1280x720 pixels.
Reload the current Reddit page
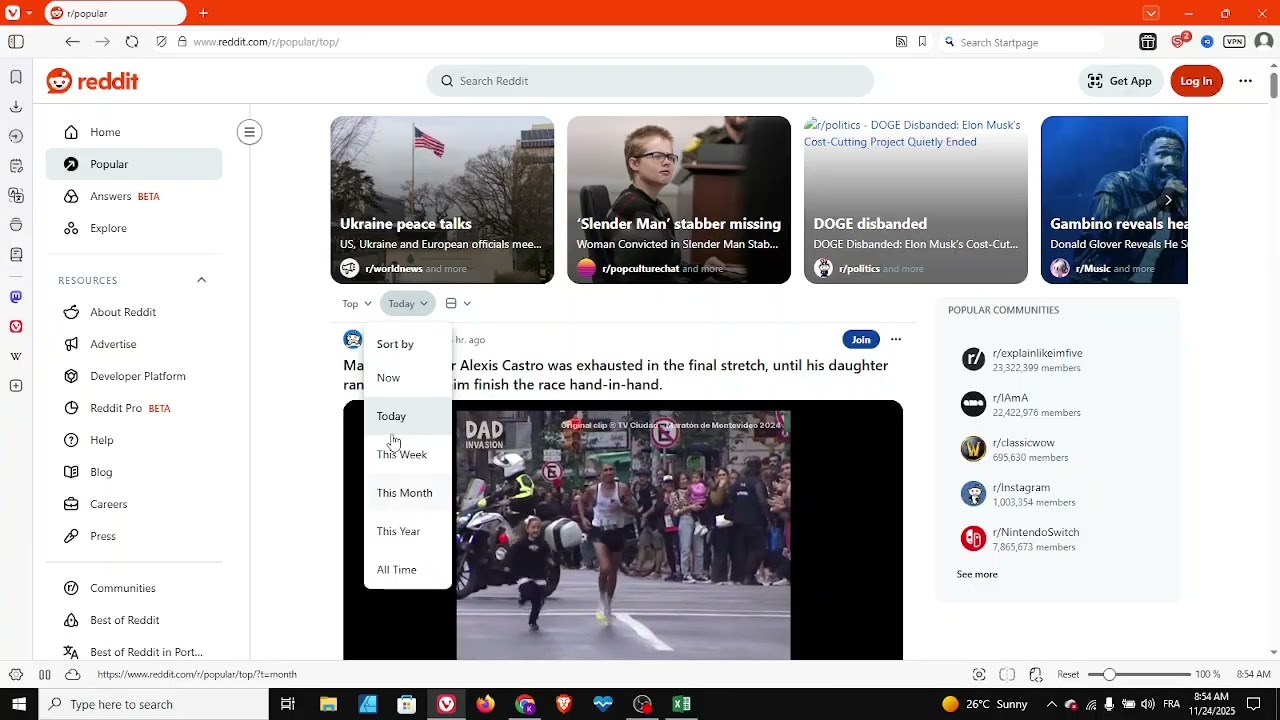click(132, 42)
